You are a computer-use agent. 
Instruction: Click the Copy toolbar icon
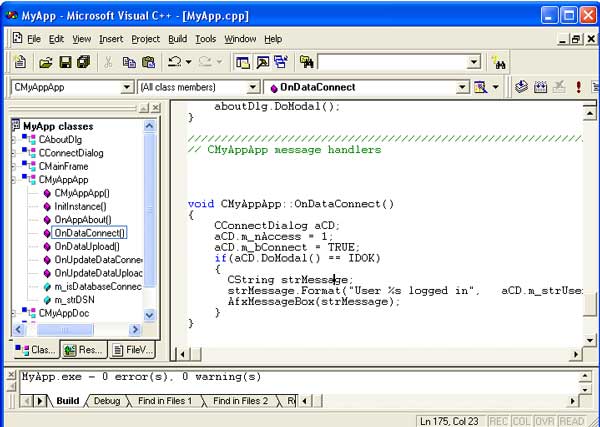[x=129, y=62]
